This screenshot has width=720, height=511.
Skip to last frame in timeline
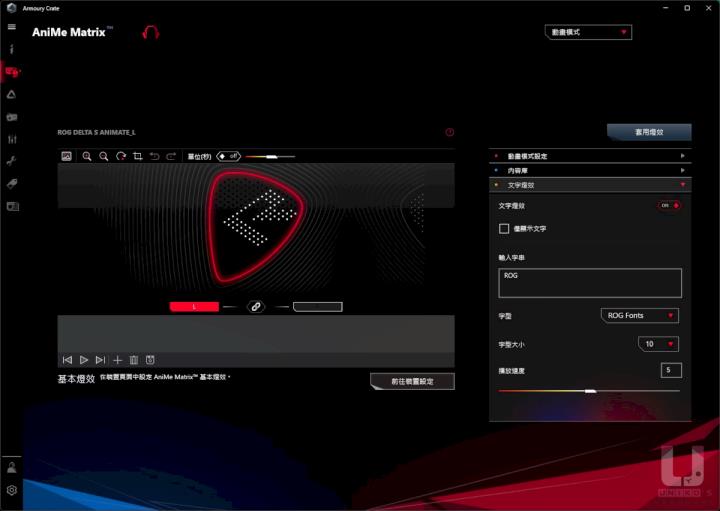[x=100, y=360]
